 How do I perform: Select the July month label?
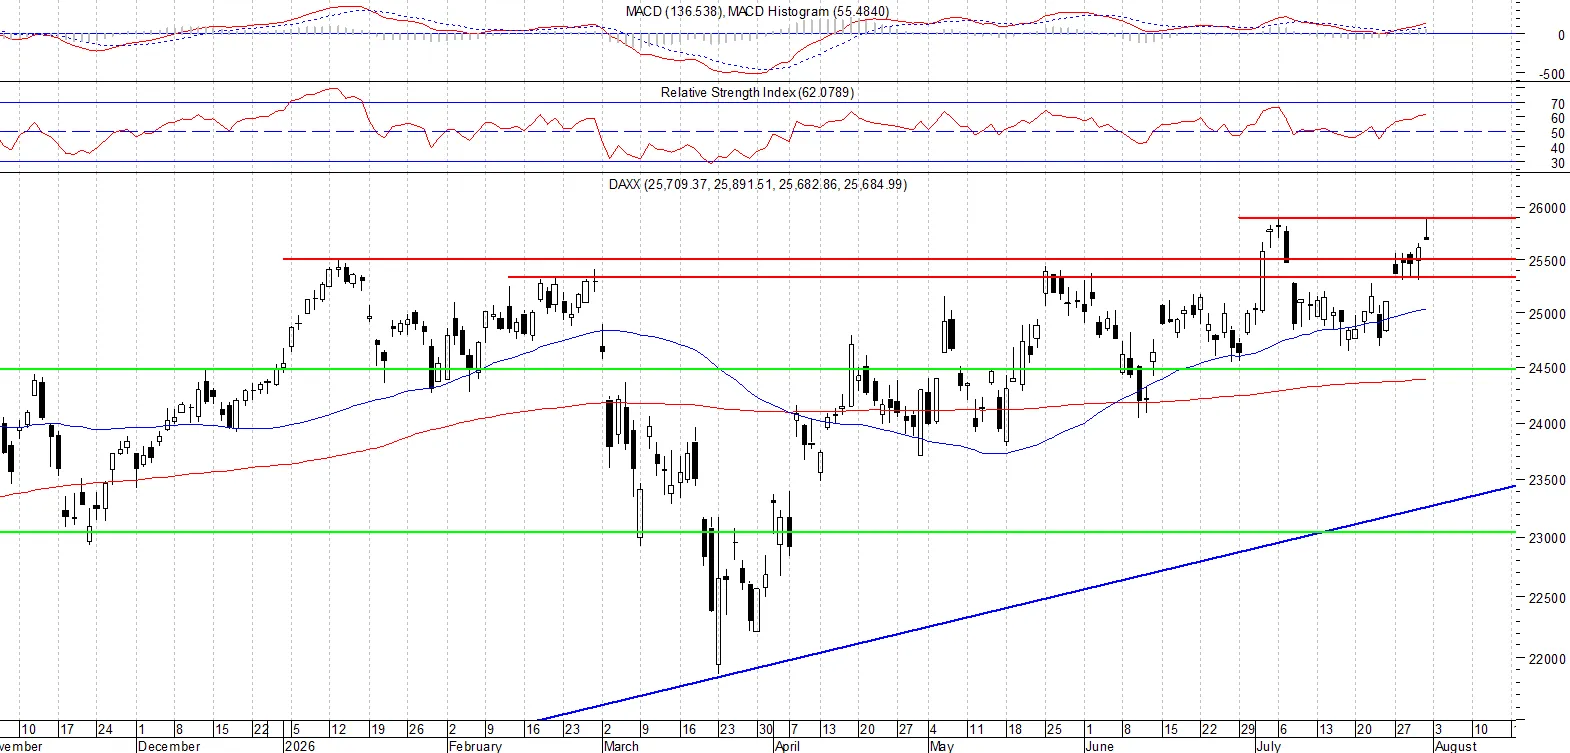1268,746
